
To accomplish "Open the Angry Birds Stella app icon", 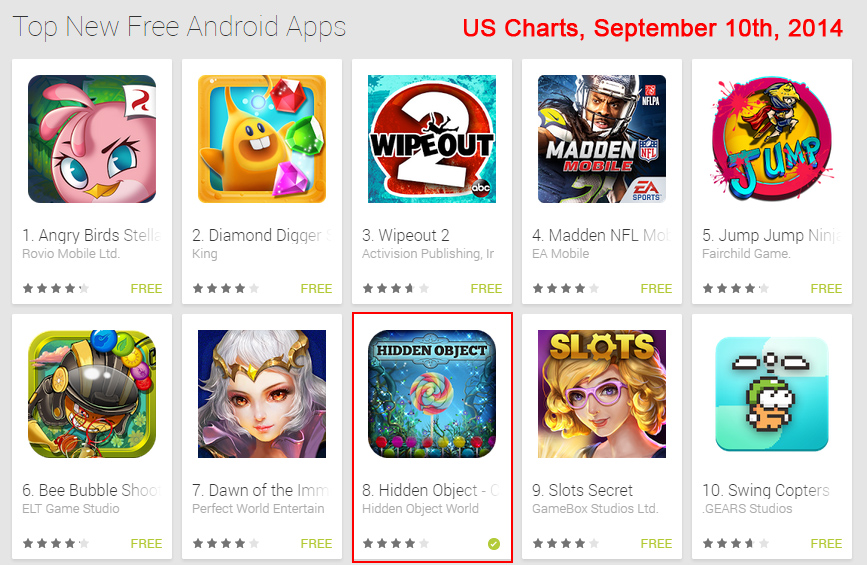I will 92,139.
